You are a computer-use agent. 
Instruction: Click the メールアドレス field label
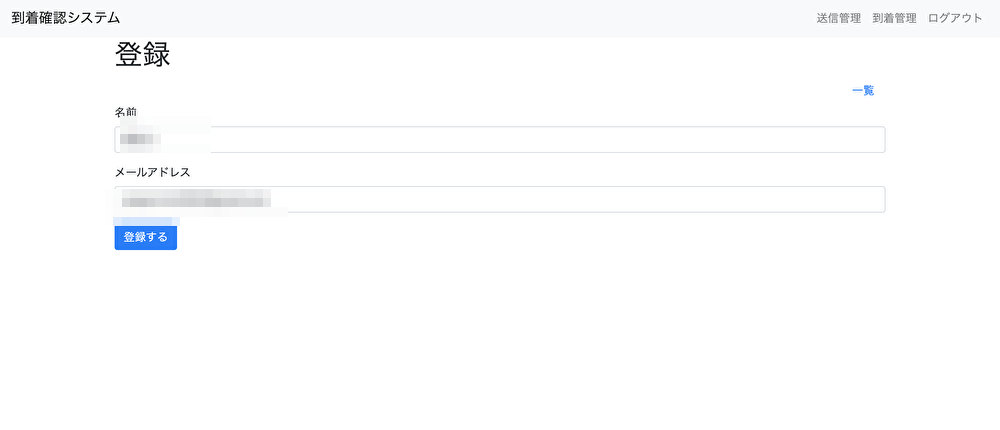(152, 172)
